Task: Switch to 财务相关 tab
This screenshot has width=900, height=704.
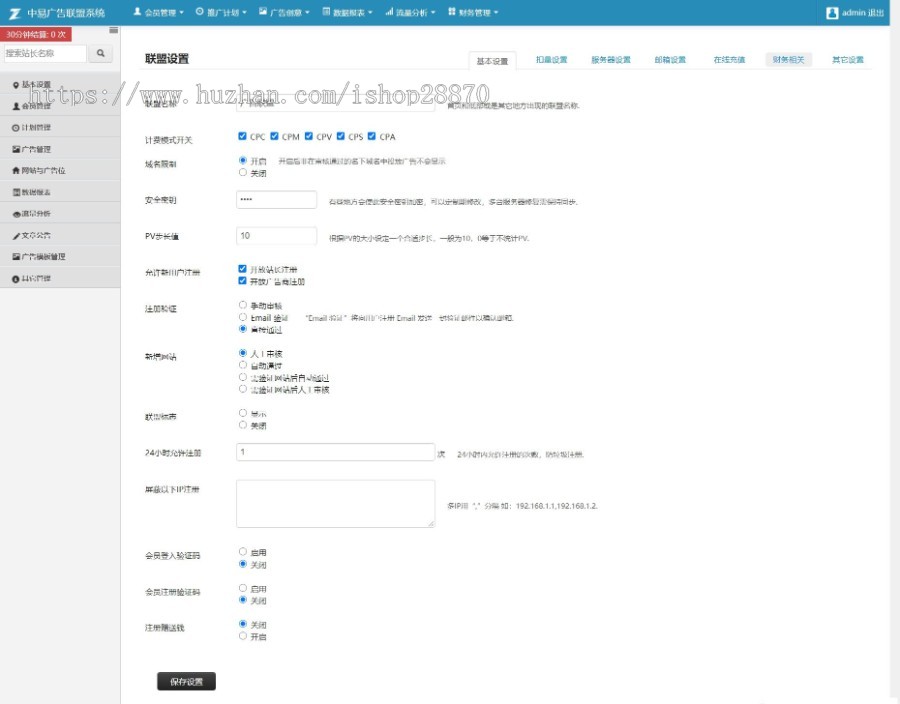Action: click(x=788, y=60)
